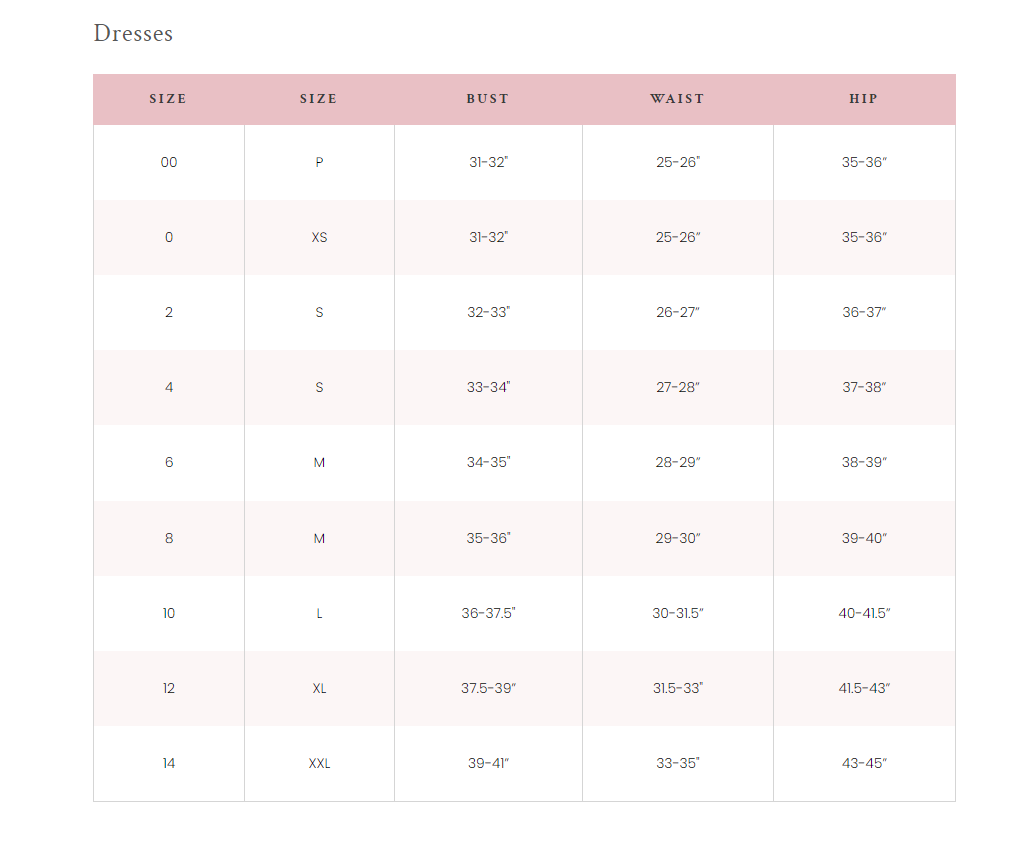Select the waist measurement 28-29"
Image resolution: width=1032 pixels, height=855 pixels.
pyautogui.click(x=678, y=462)
